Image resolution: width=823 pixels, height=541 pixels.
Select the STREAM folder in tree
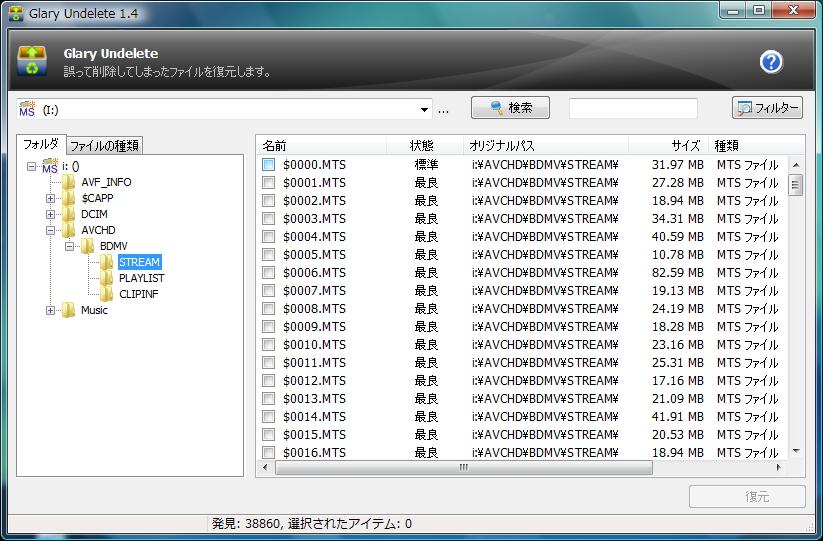pos(139,262)
